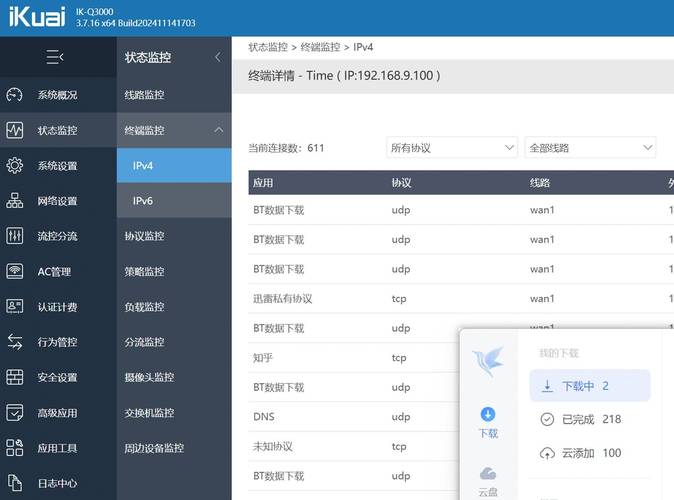Collapse the 终端监控 group chevron
Image resolution: width=674 pixels, height=500 pixels.
tap(219, 130)
